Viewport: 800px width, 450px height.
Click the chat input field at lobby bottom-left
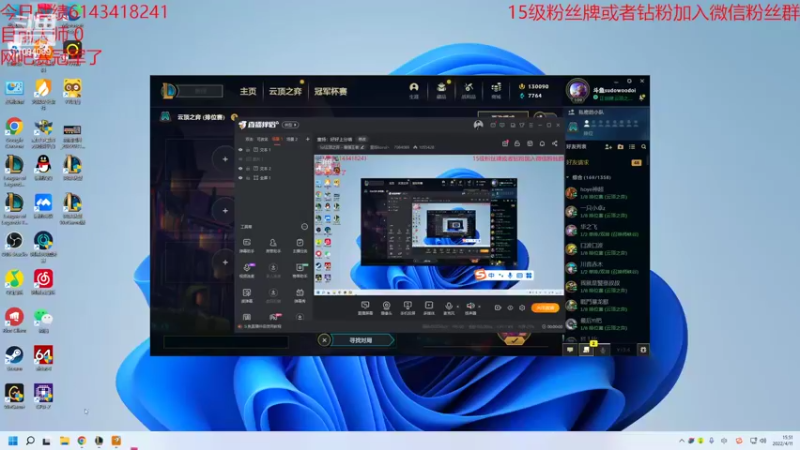point(226,342)
